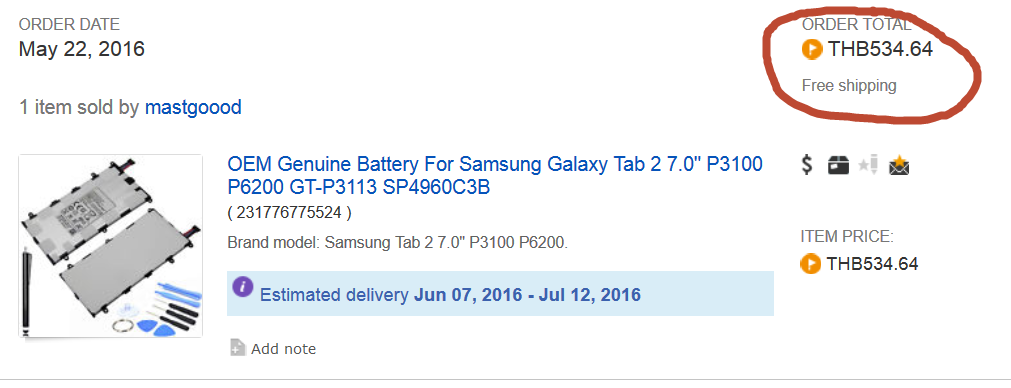Viewport: 1011px width, 388px height.
Task: Click the orange icon beside Order Total amount
Action: (x=812, y=49)
